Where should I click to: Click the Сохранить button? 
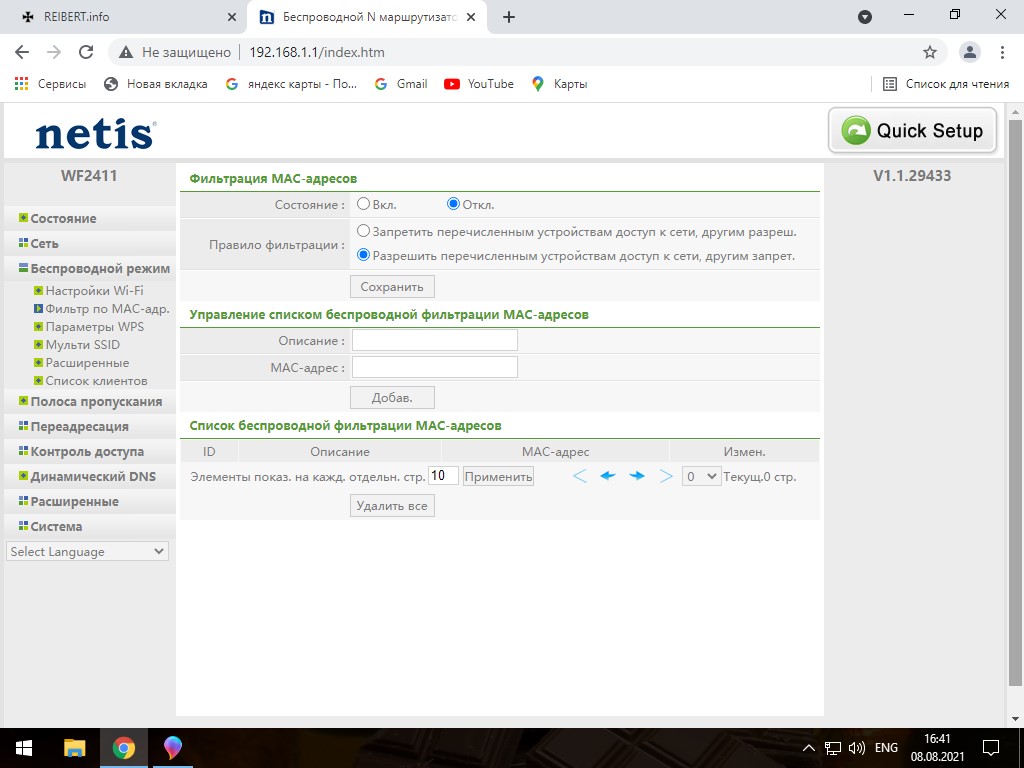392,287
